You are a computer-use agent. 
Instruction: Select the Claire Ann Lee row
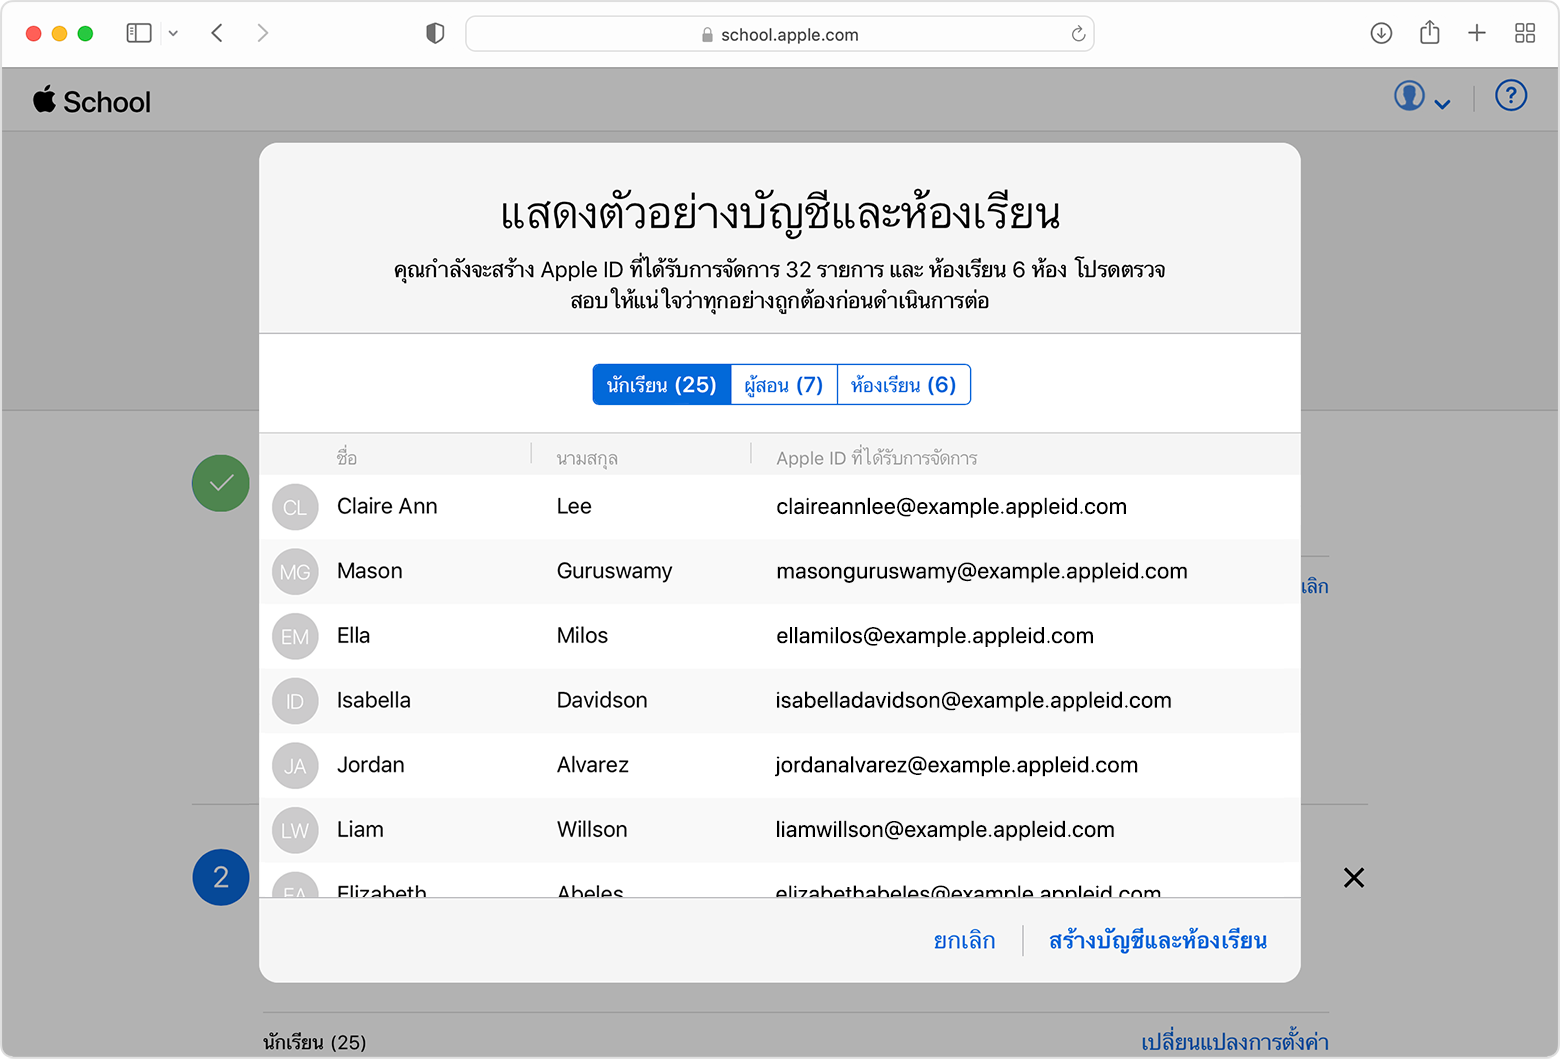[780, 507]
